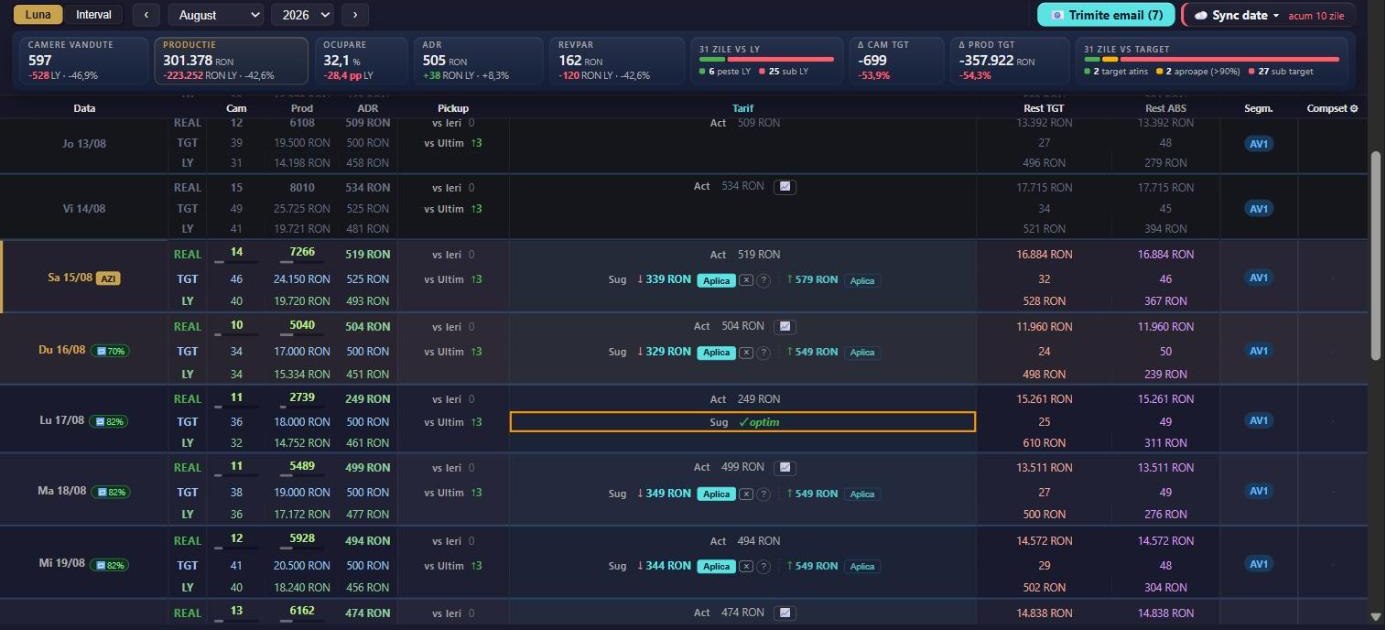Click AV1 segment badge for Vi 14/08
The image size is (1385, 630).
point(1258,209)
